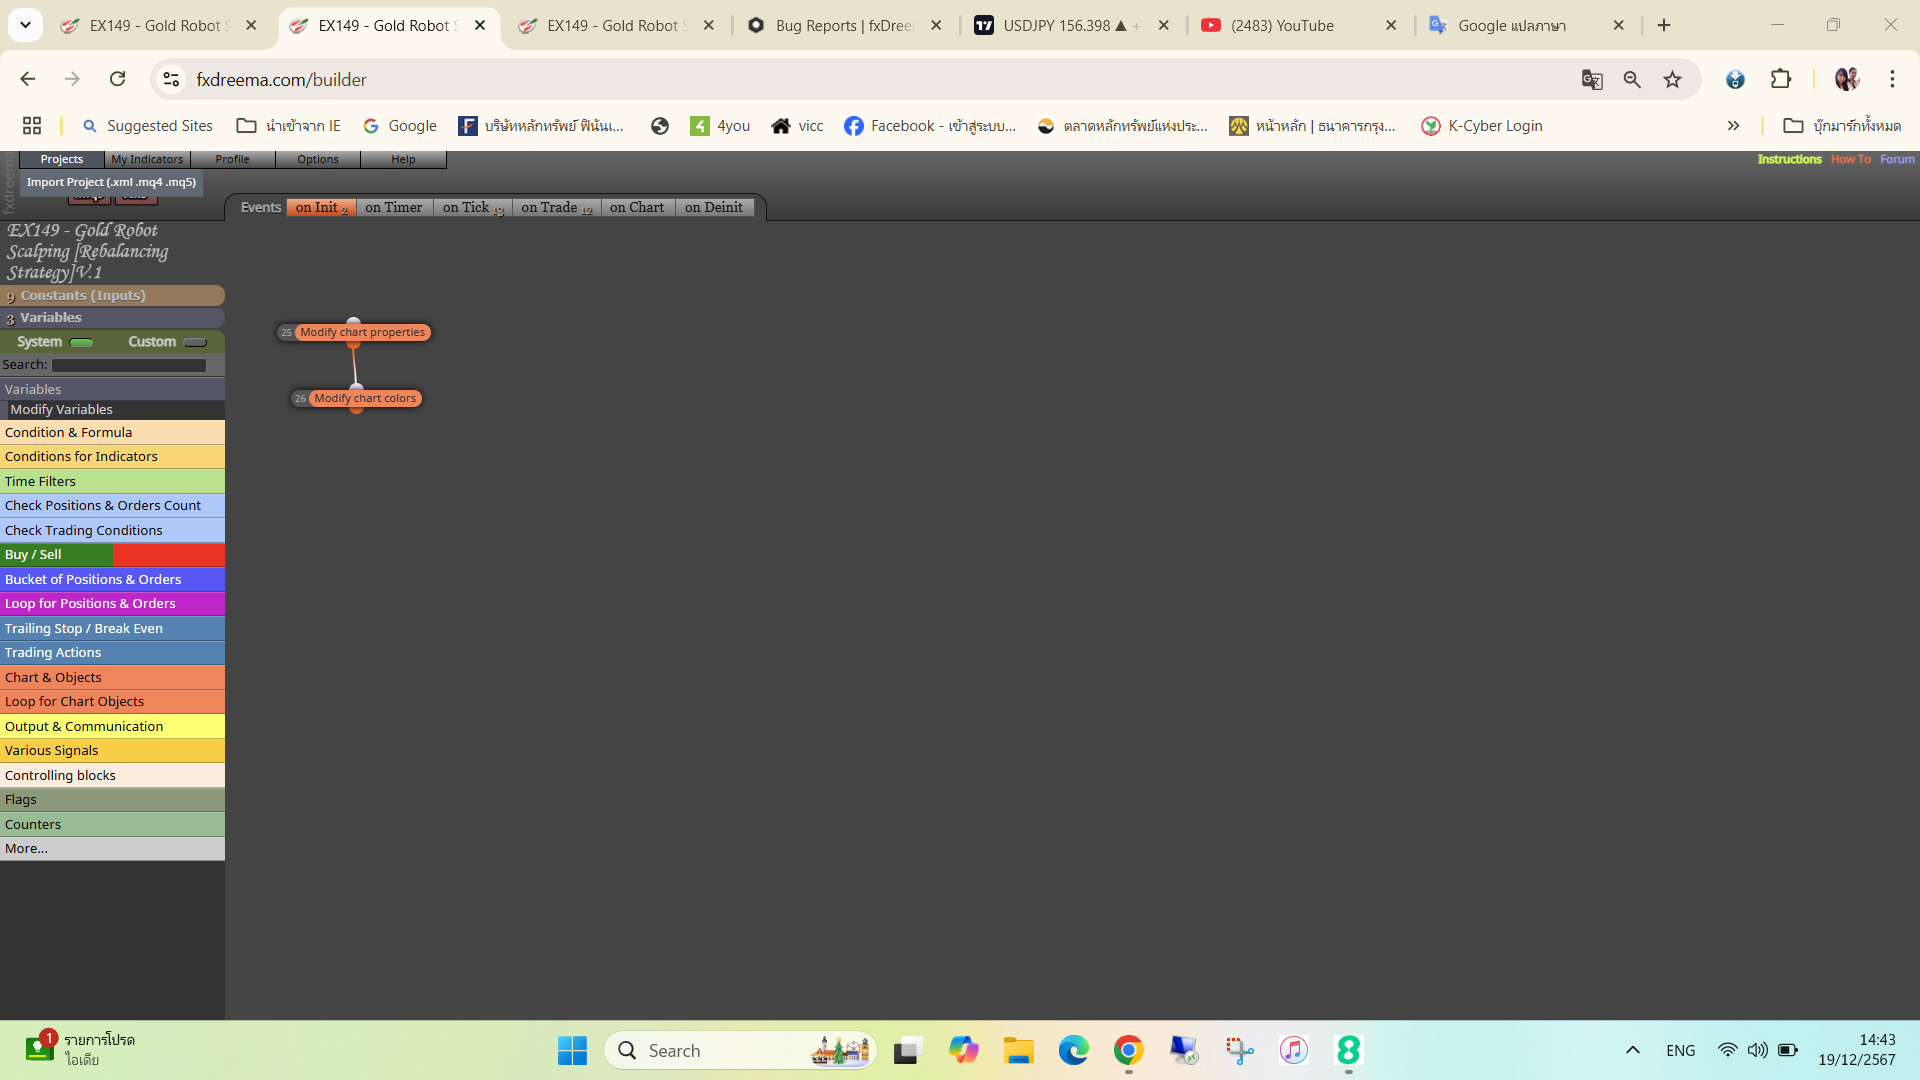Expand Check Positions & Orders Count category
The width and height of the screenshot is (1920, 1080).
click(x=112, y=506)
